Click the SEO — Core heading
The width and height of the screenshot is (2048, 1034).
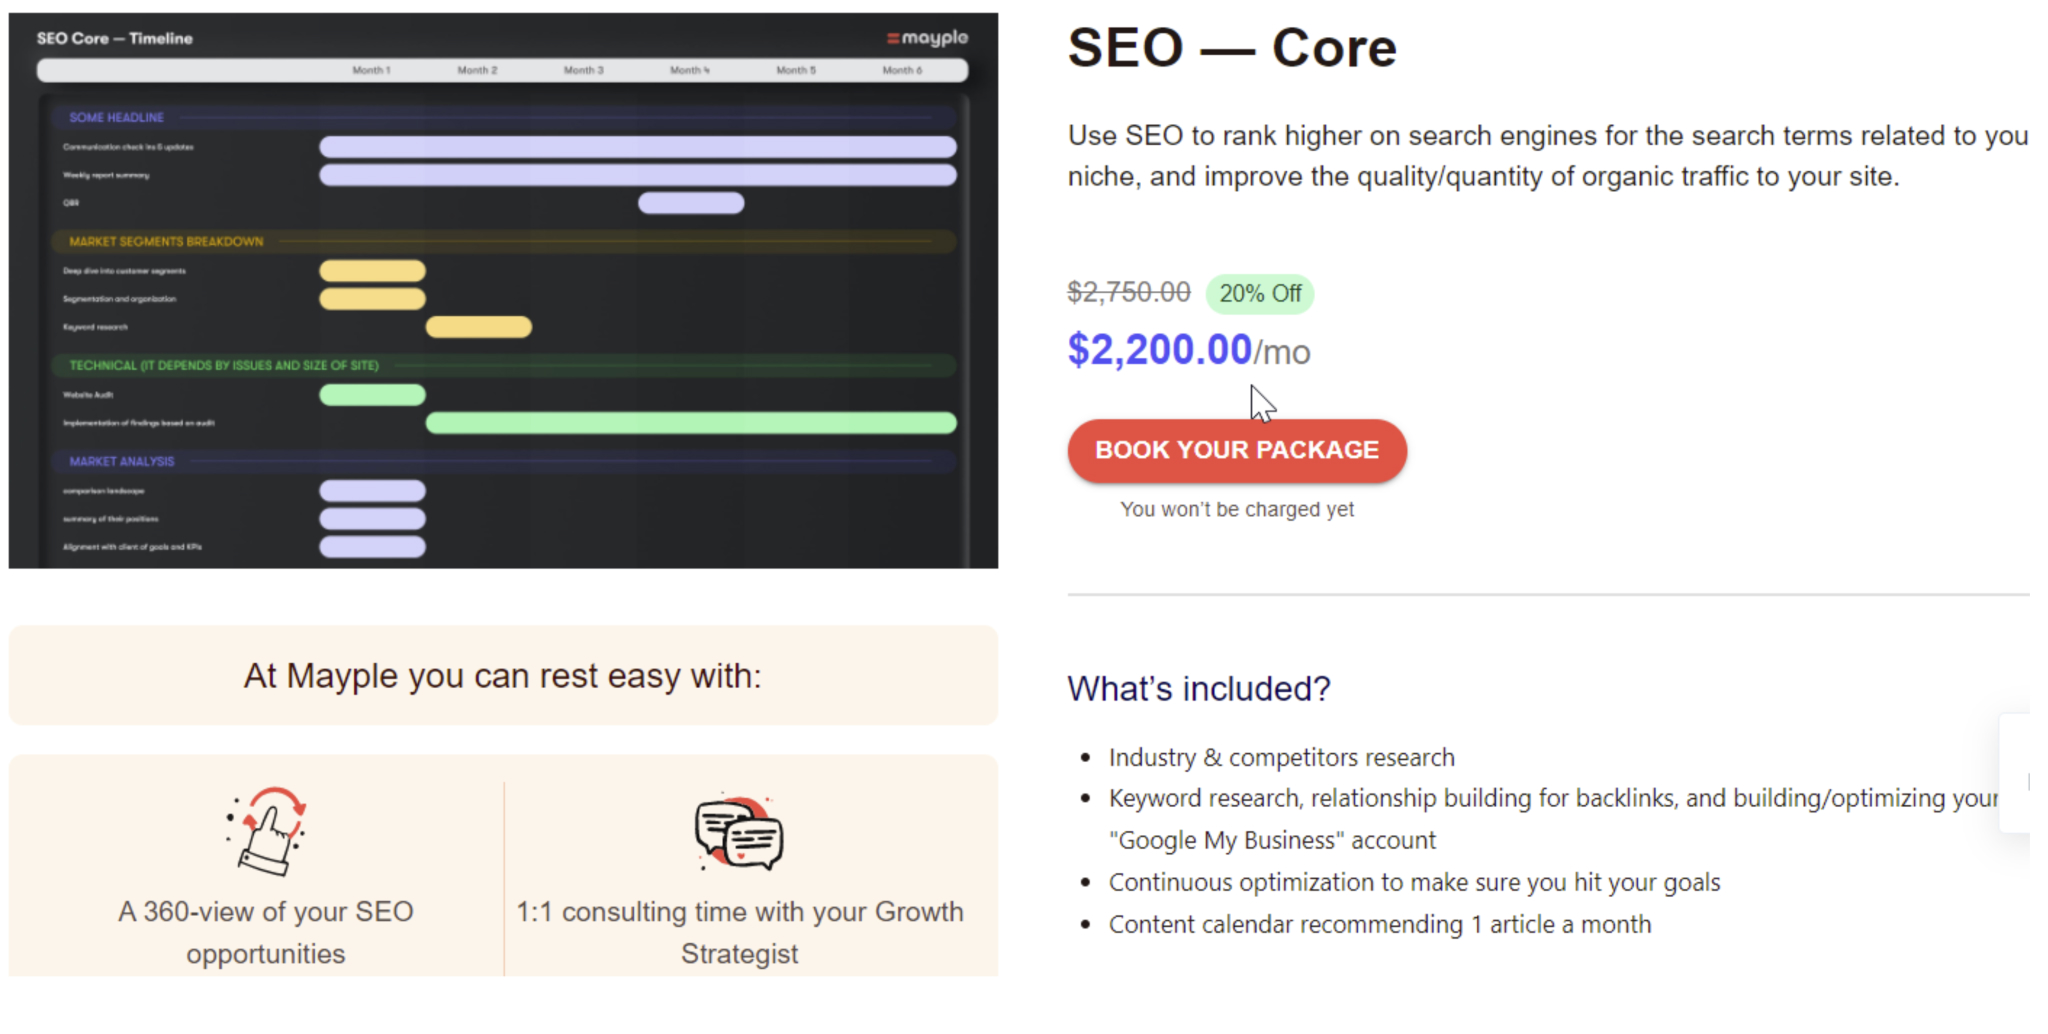point(1232,47)
